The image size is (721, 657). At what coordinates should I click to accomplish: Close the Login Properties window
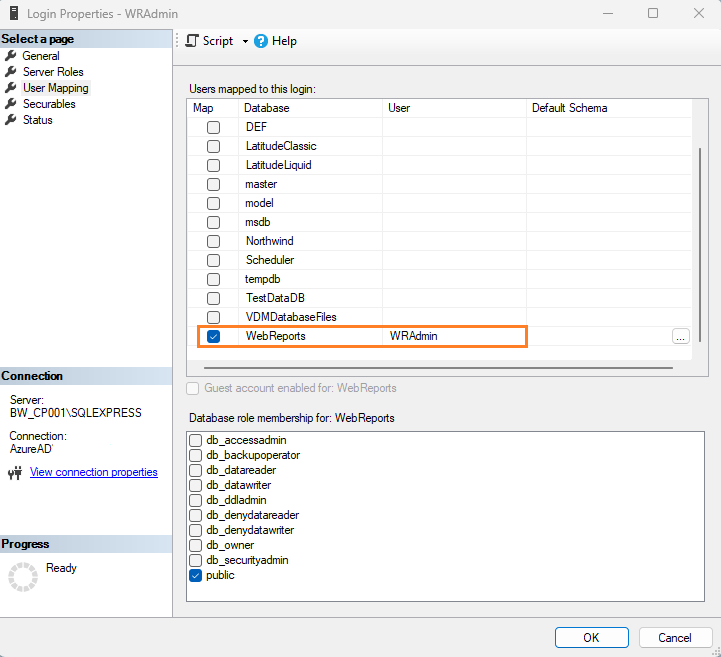[x=698, y=13]
